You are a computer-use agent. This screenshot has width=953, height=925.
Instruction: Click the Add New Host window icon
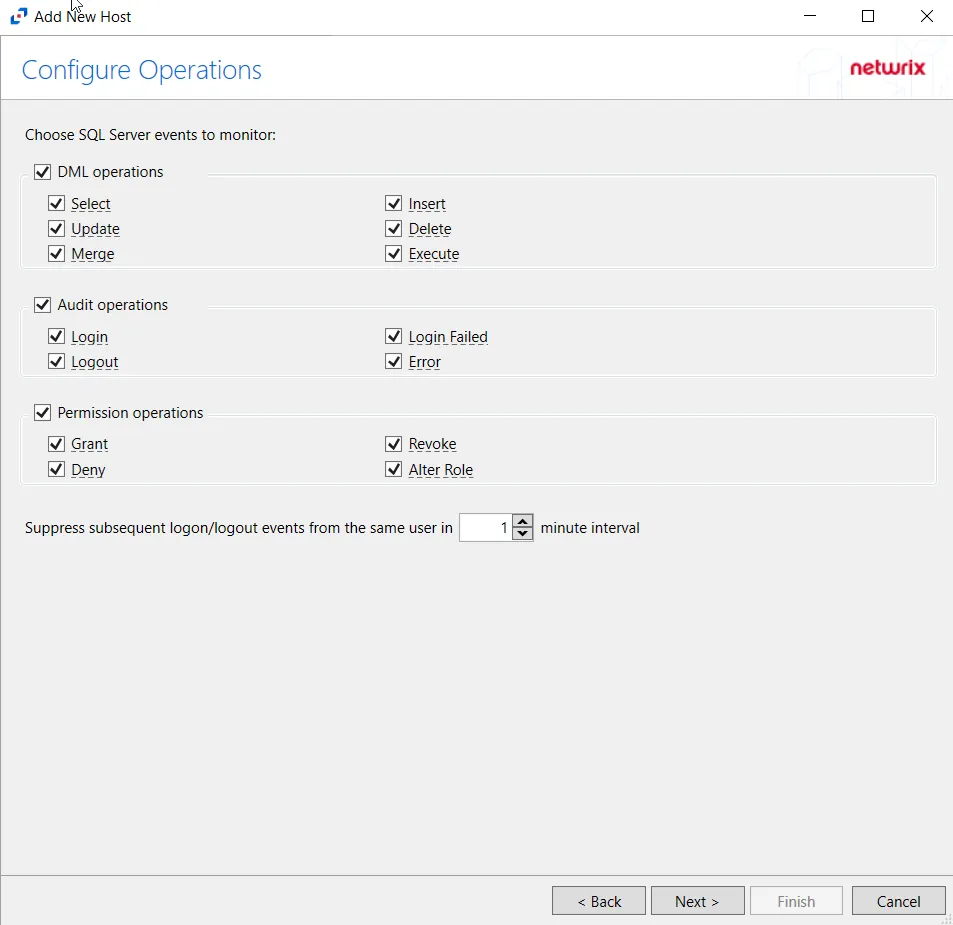19,16
